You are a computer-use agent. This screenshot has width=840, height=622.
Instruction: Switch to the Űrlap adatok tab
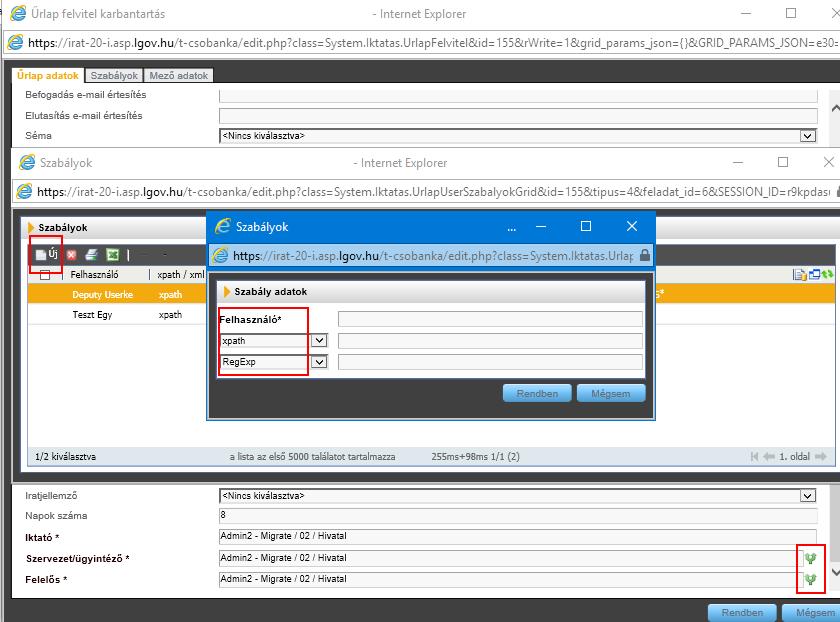(48, 76)
